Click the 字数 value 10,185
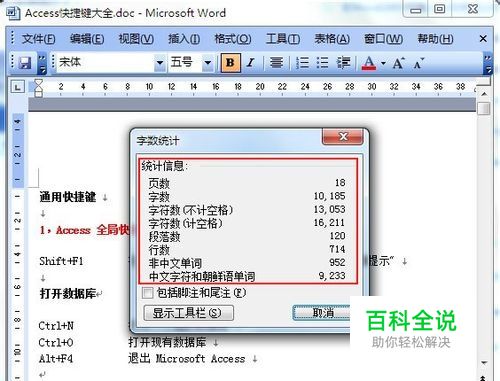Viewport: 500px width, 381px height. pos(329,196)
